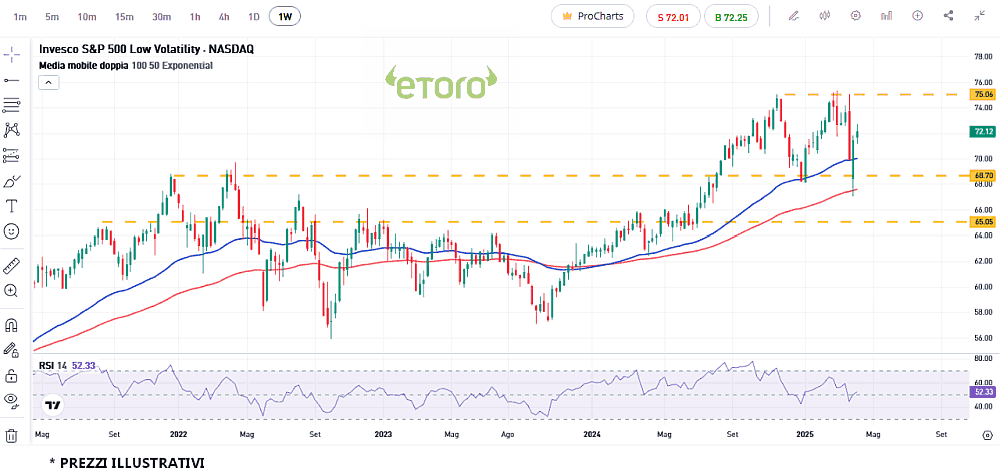
Task: Select the brush drawing tool
Action: click(x=12, y=181)
